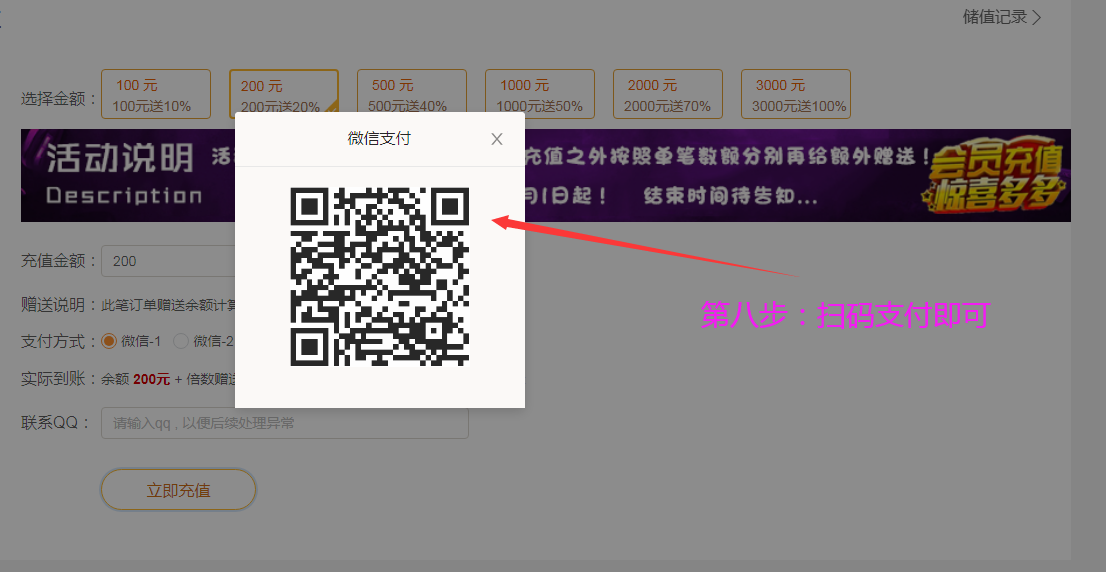Select the 100 元 recharge amount option
Image resolution: width=1106 pixels, height=572 pixels.
coord(155,94)
